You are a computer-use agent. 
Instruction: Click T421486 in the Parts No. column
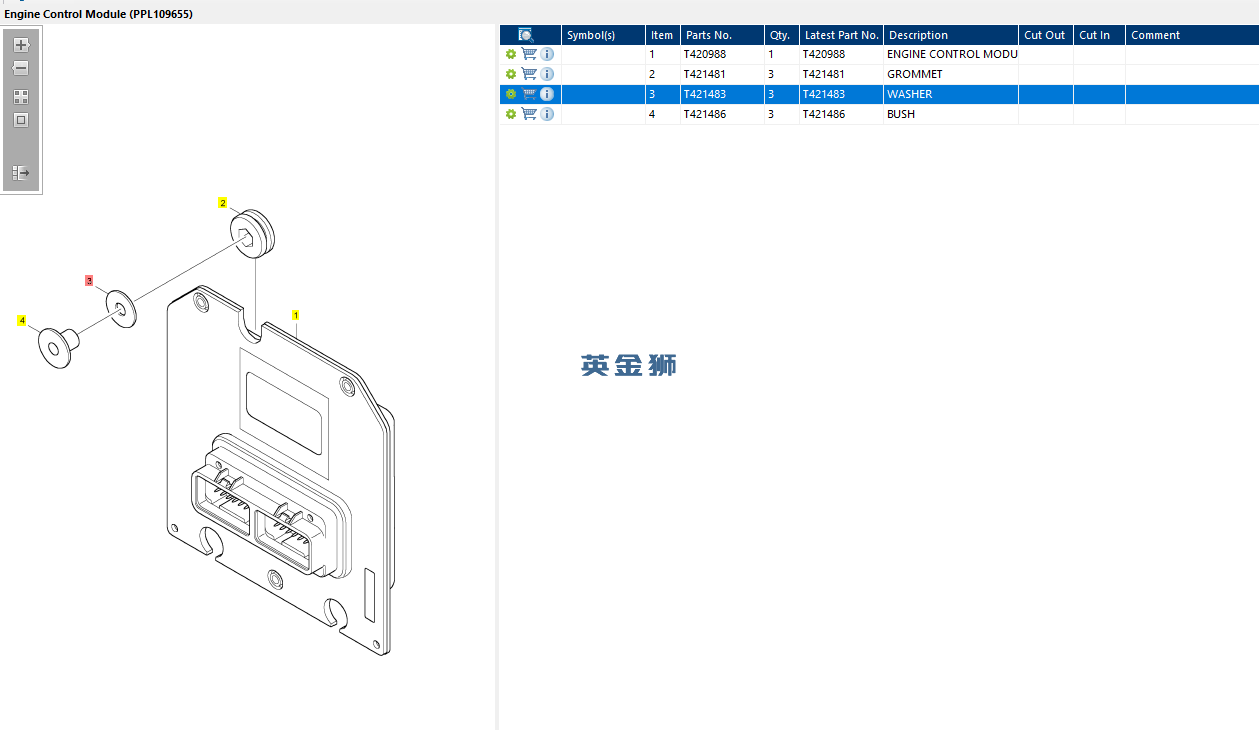pos(705,114)
